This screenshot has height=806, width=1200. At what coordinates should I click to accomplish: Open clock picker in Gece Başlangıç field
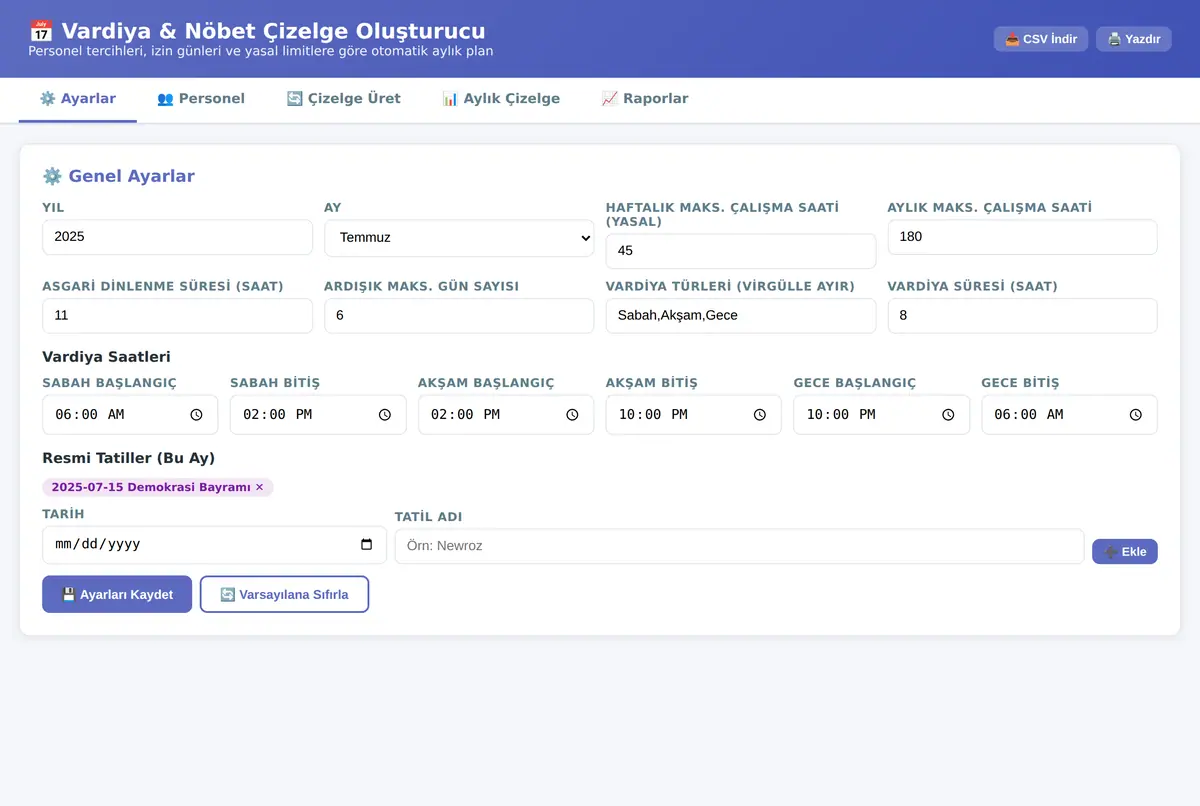tap(948, 415)
